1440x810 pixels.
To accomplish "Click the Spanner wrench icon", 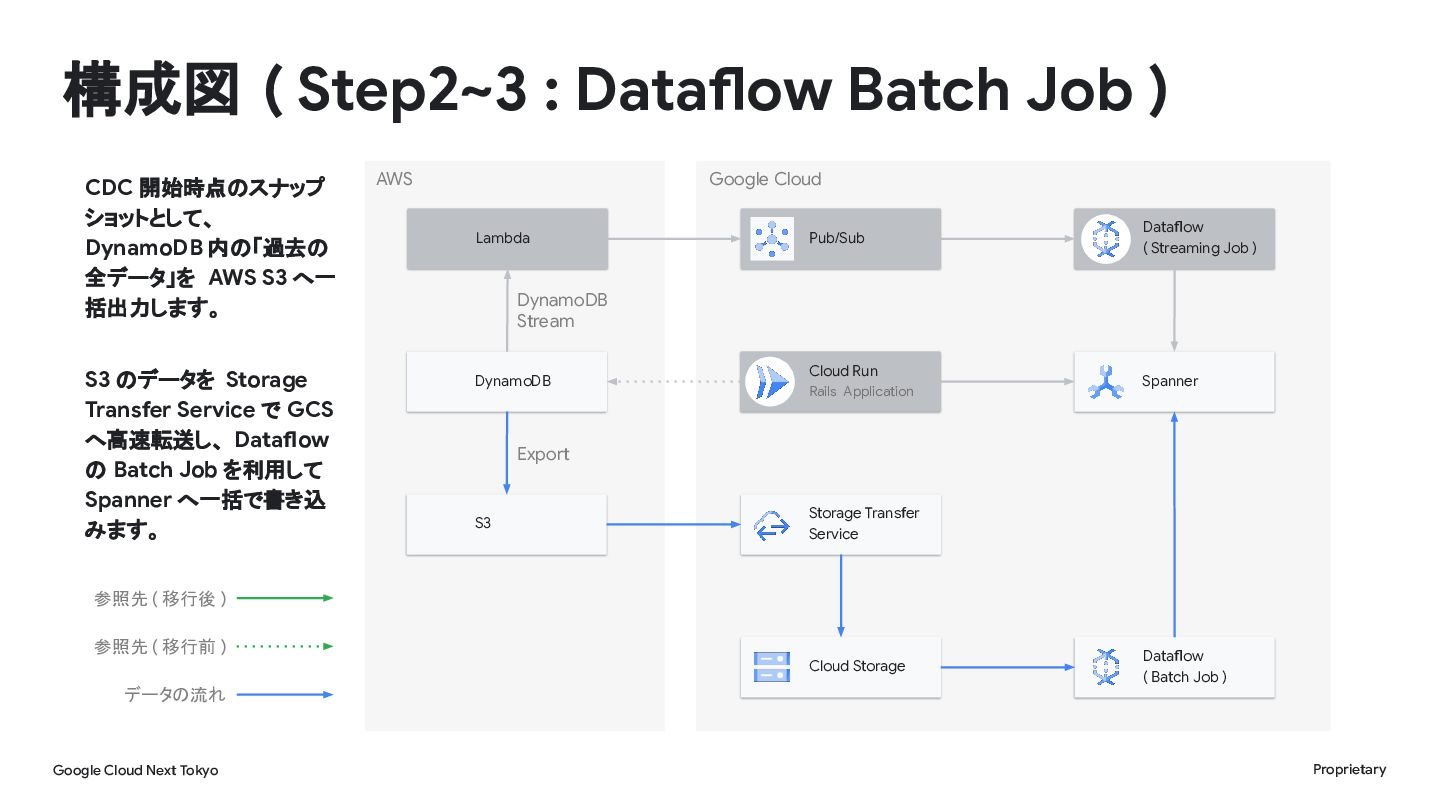I will tap(1105, 381).
